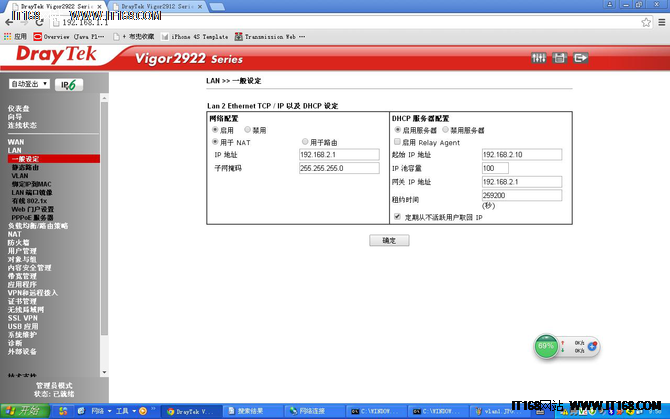Expand the NAT section in sidebar
This screenshot has height=419, width=670.
point(14,233)
